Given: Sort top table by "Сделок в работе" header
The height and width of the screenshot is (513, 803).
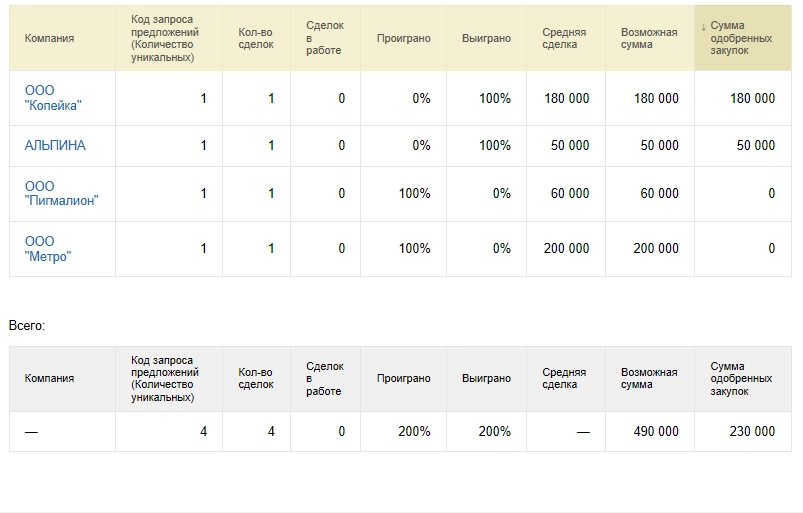Looking at the screenshot, I should 323,38.
